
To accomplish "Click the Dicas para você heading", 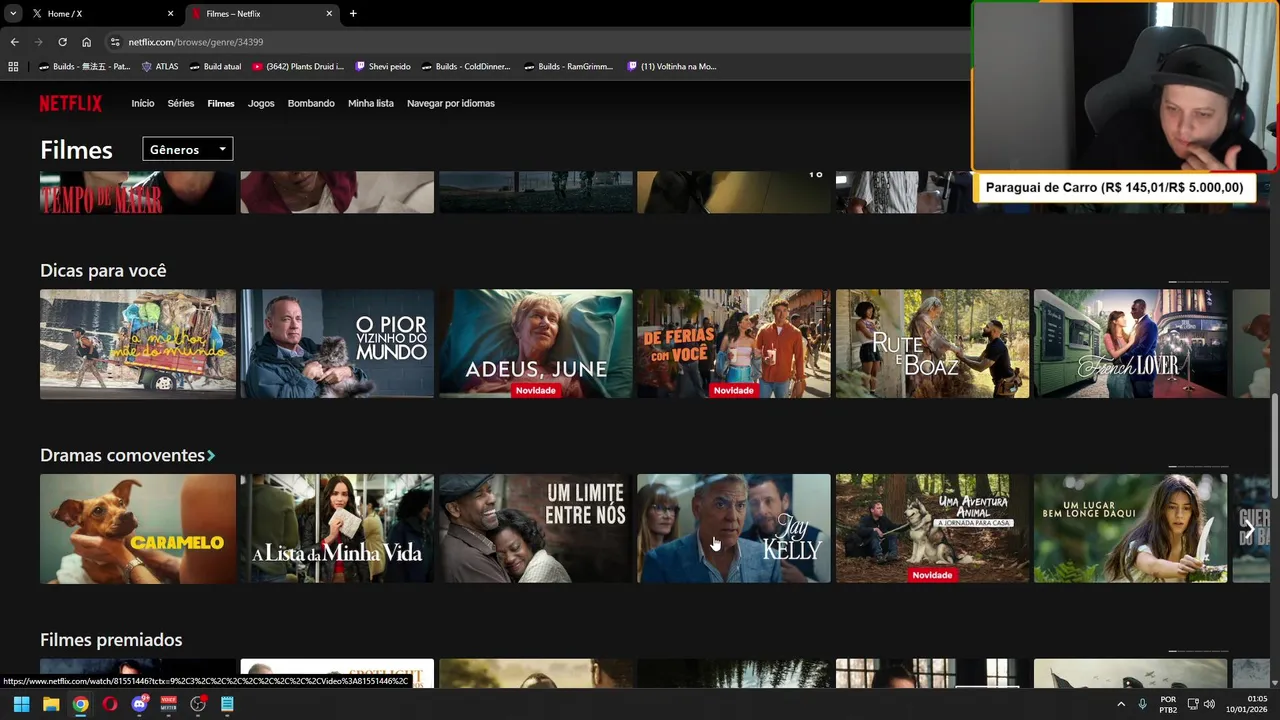I will 103,271.
